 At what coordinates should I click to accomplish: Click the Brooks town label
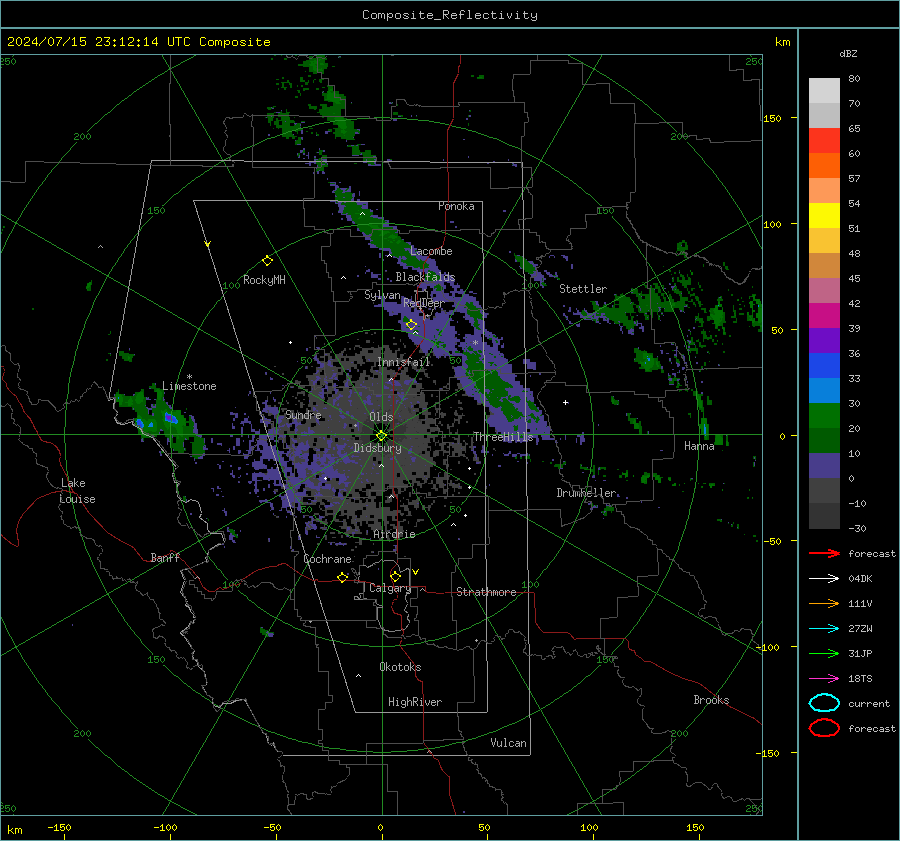click(x=711, y=700)
